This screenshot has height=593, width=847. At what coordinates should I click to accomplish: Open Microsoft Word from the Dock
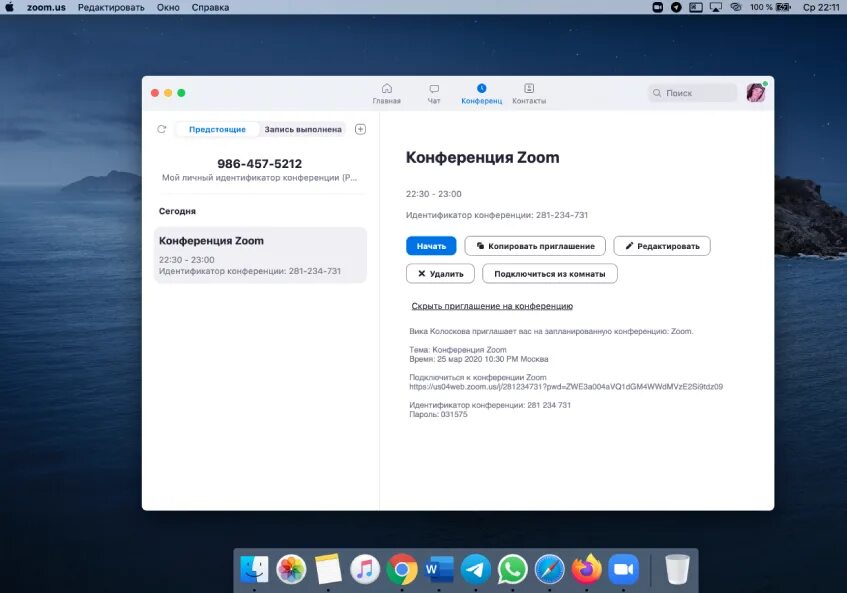439,569
